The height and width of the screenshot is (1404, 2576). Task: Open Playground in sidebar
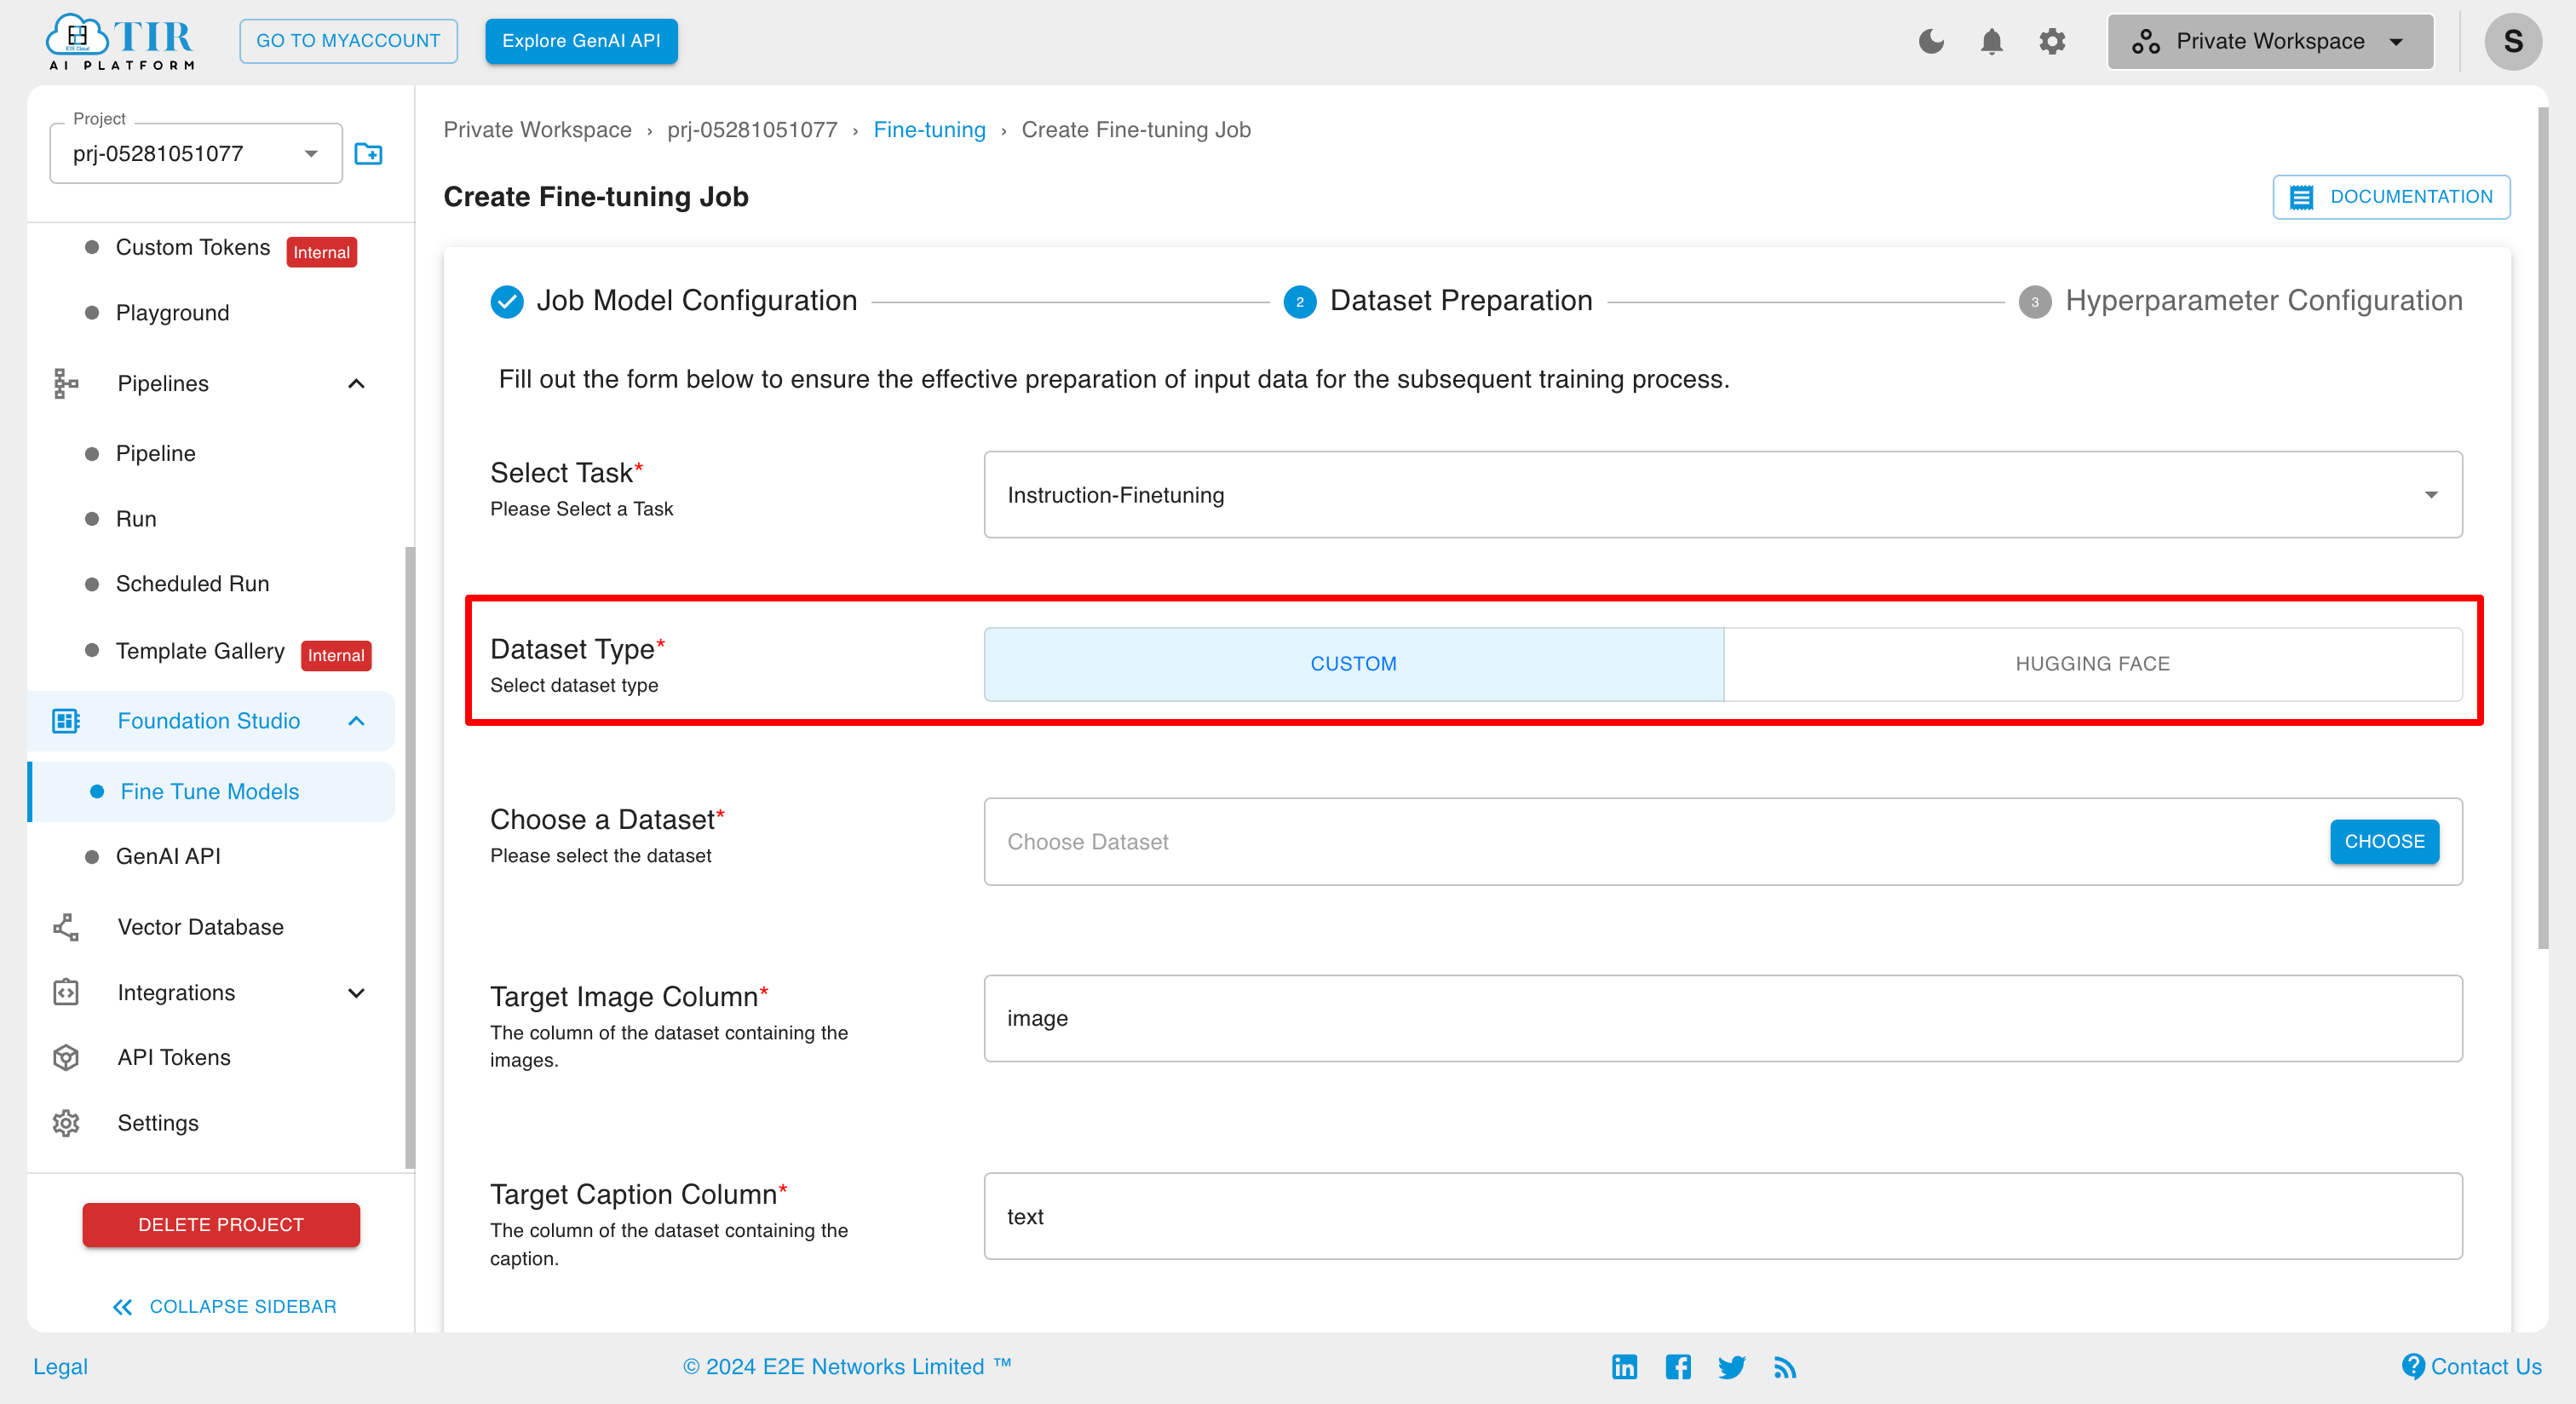pyautogui.click(x=172, y=313)
